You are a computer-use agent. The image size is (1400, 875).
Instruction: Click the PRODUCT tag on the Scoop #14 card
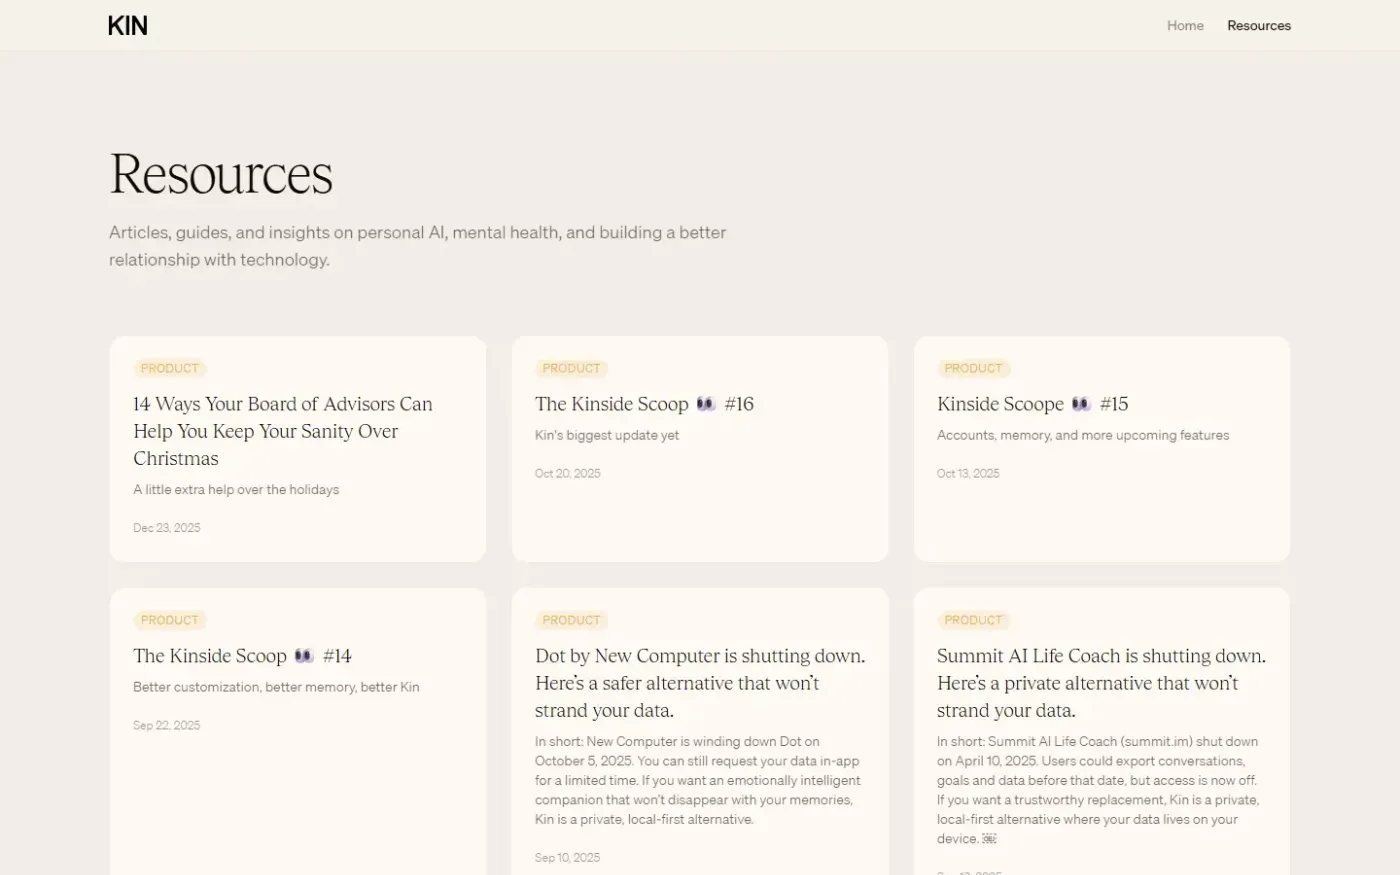[170, 621]
